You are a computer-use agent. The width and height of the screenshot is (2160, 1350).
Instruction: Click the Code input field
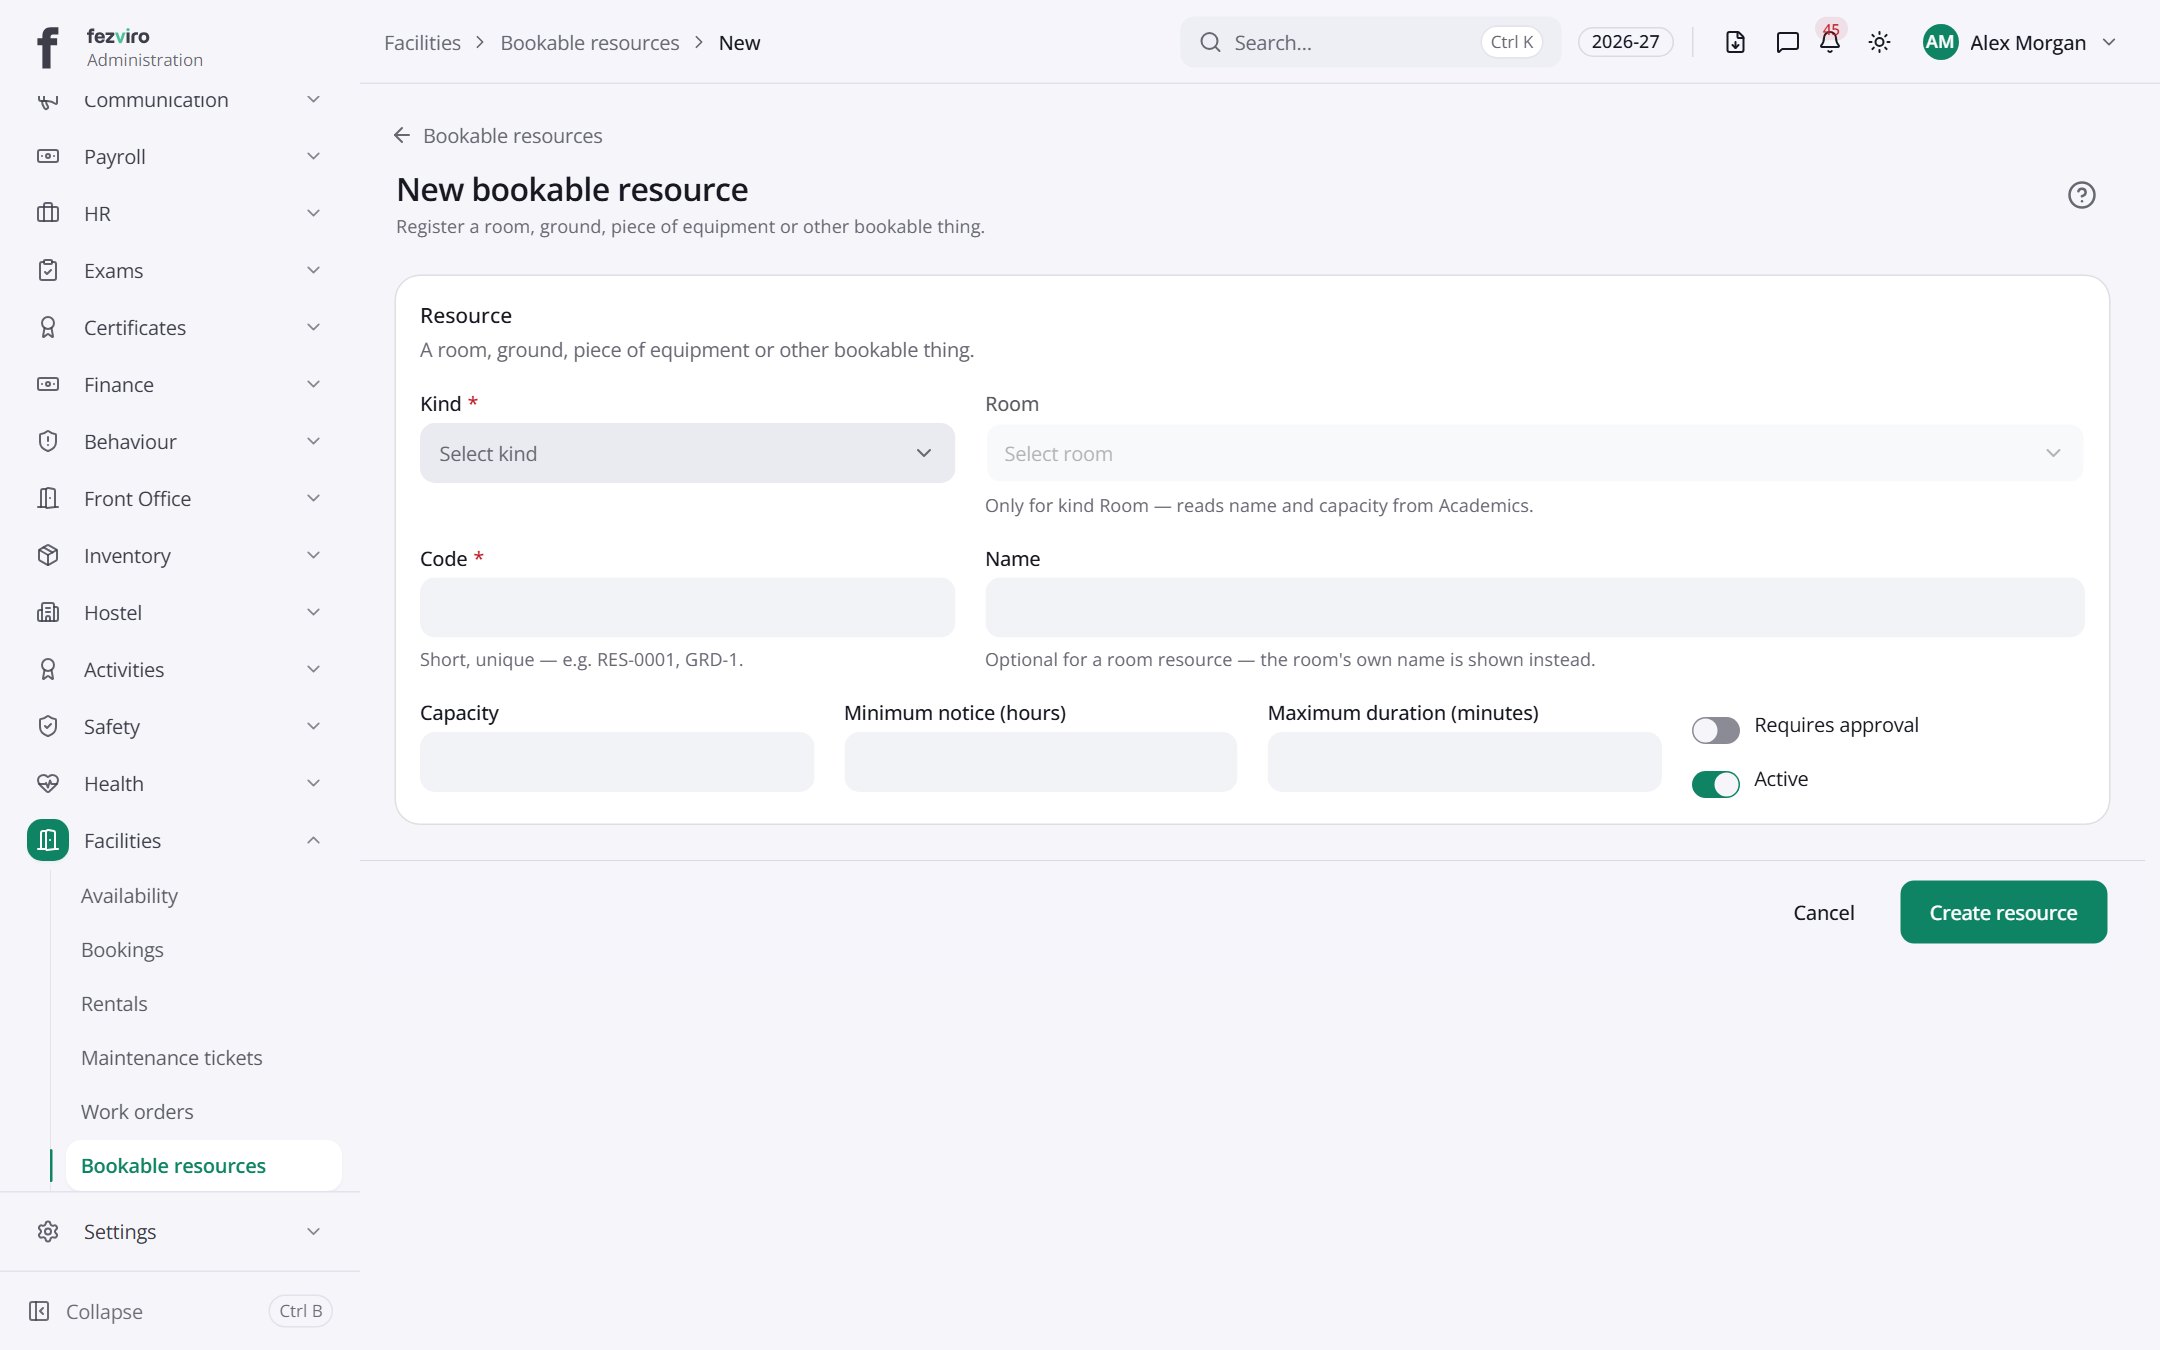[x=687, y=607]
